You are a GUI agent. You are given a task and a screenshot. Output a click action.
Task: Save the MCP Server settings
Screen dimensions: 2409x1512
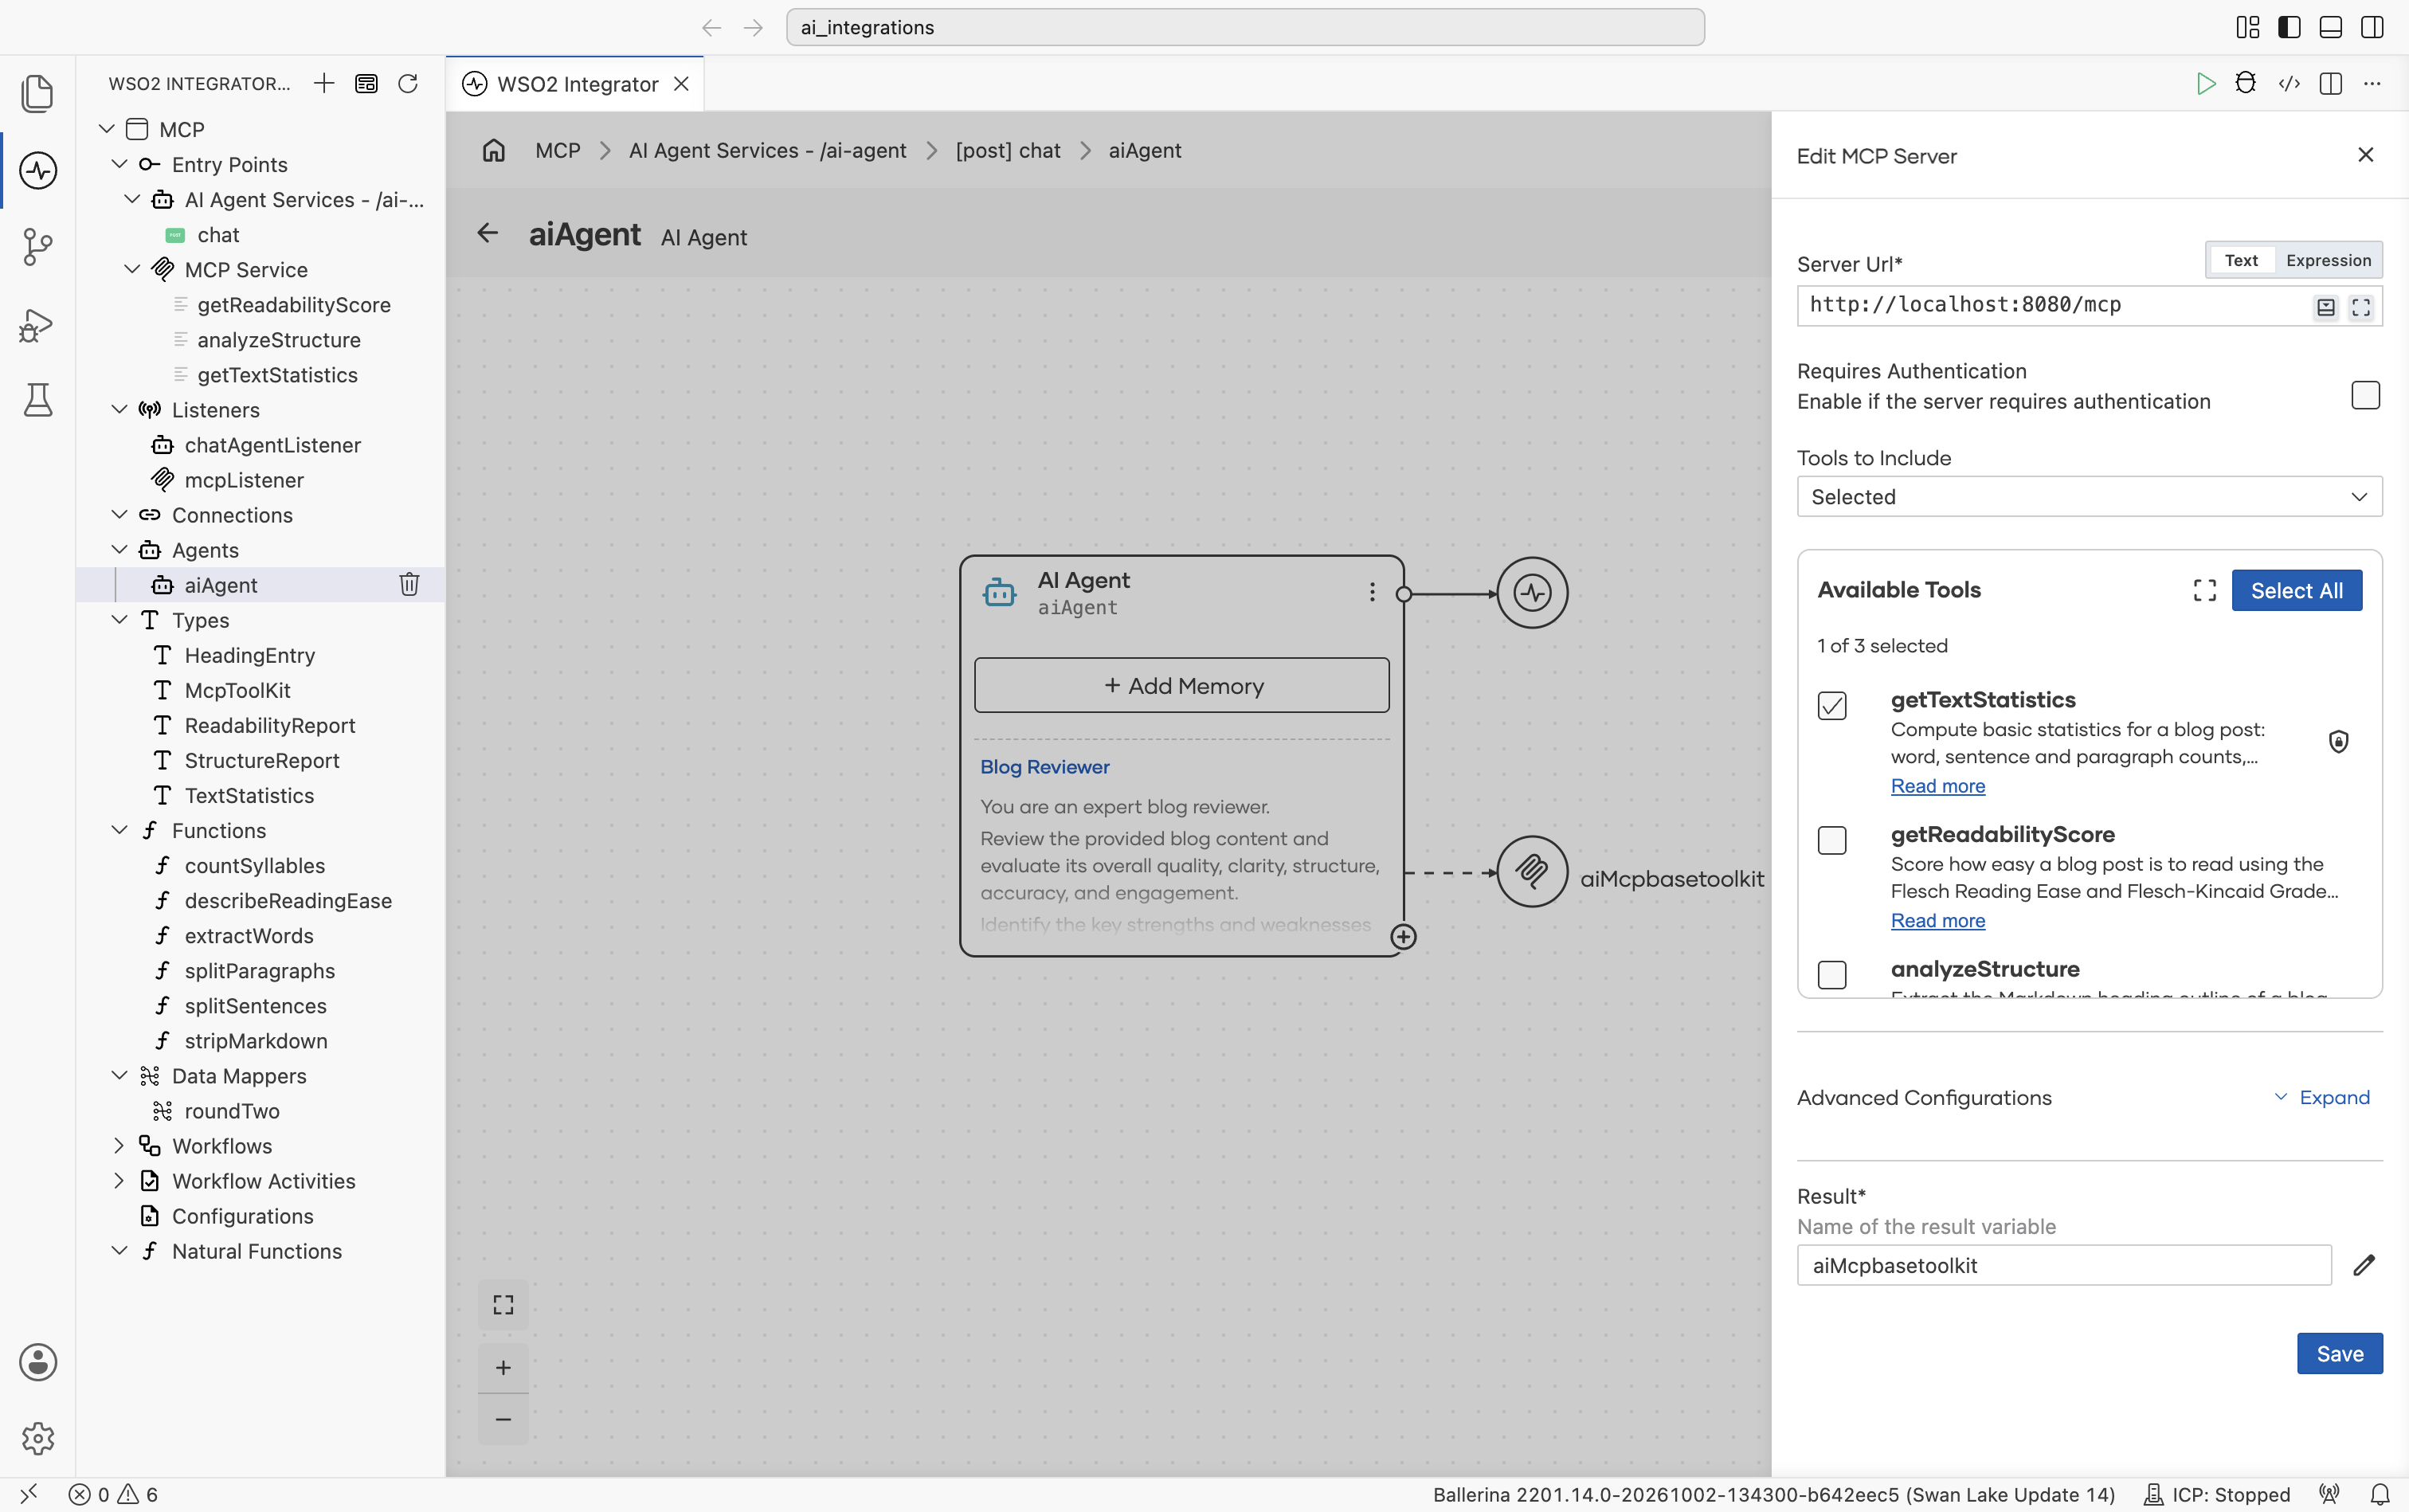pos(2340,1354)
